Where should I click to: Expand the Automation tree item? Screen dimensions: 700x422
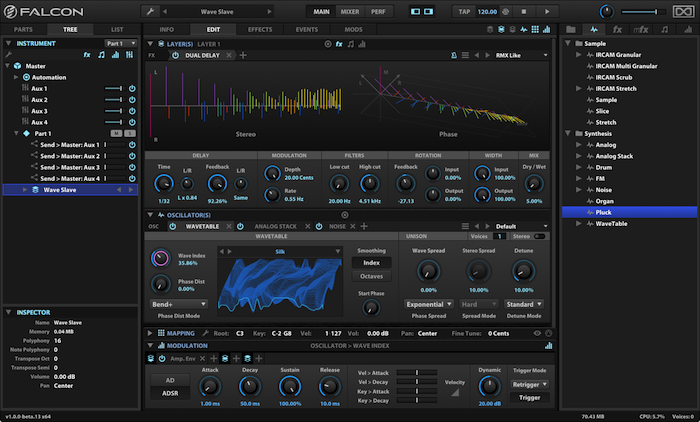(16, 77)
